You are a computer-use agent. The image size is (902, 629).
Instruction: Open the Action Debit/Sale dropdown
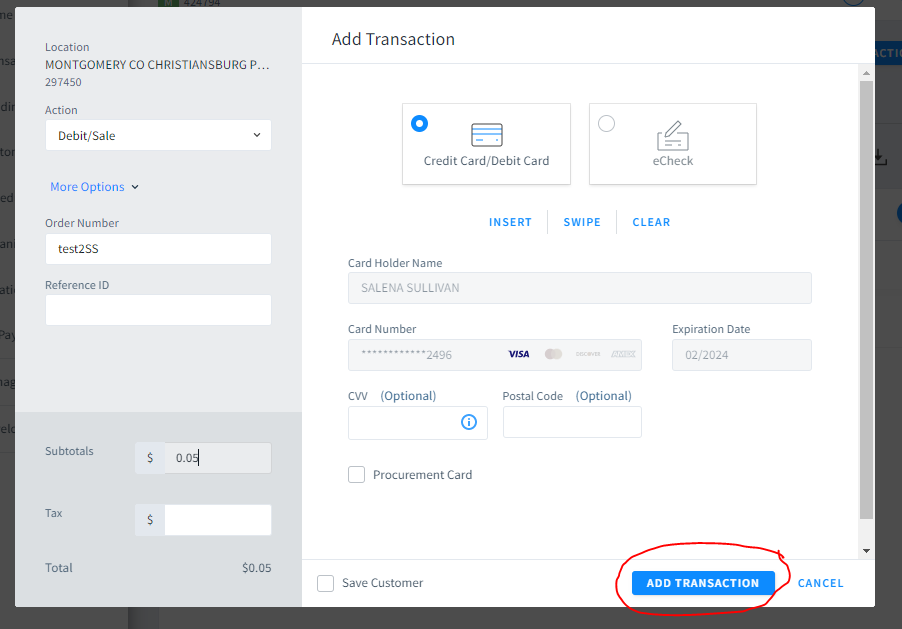(158, 135)
